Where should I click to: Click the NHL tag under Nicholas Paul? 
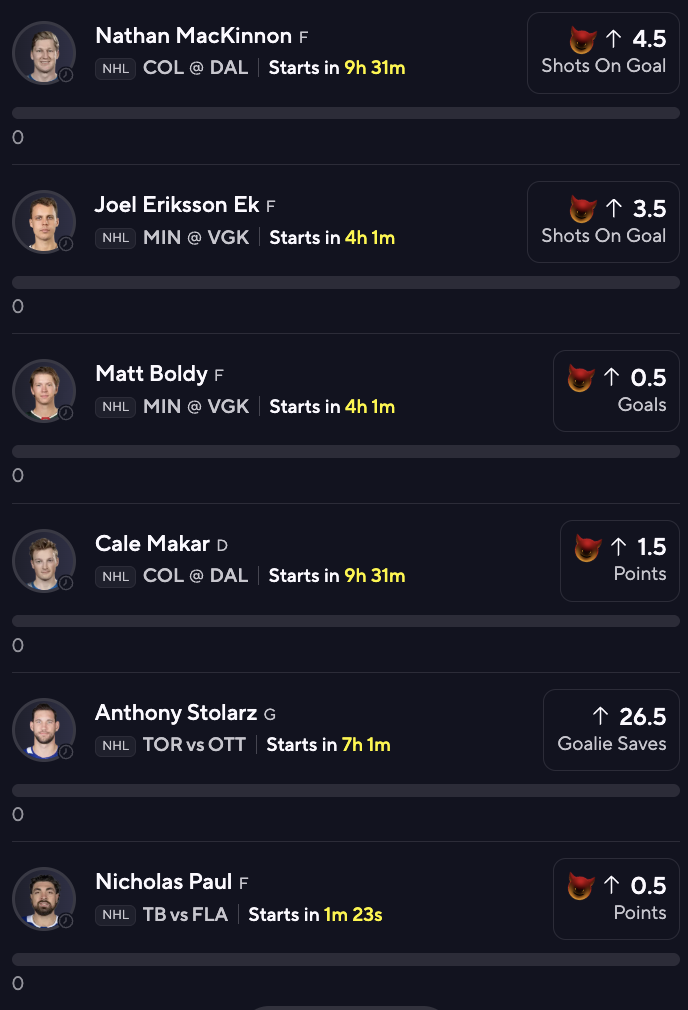pos(115,915)
